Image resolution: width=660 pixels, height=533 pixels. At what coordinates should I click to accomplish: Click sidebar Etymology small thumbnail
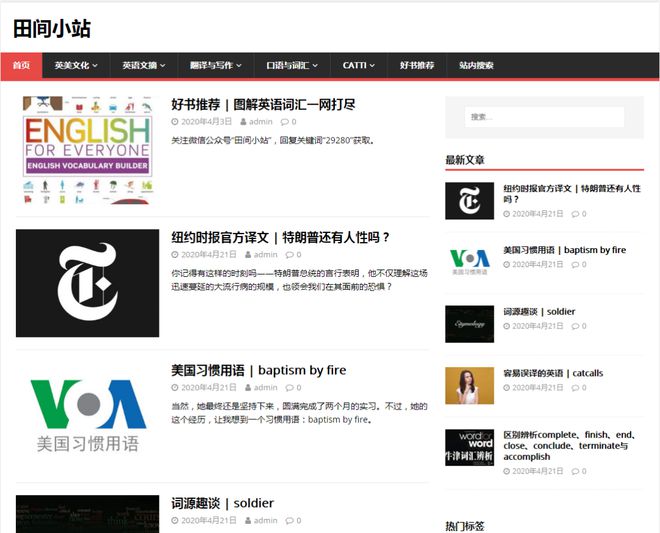pyautogui.click(x=470, y=324)
